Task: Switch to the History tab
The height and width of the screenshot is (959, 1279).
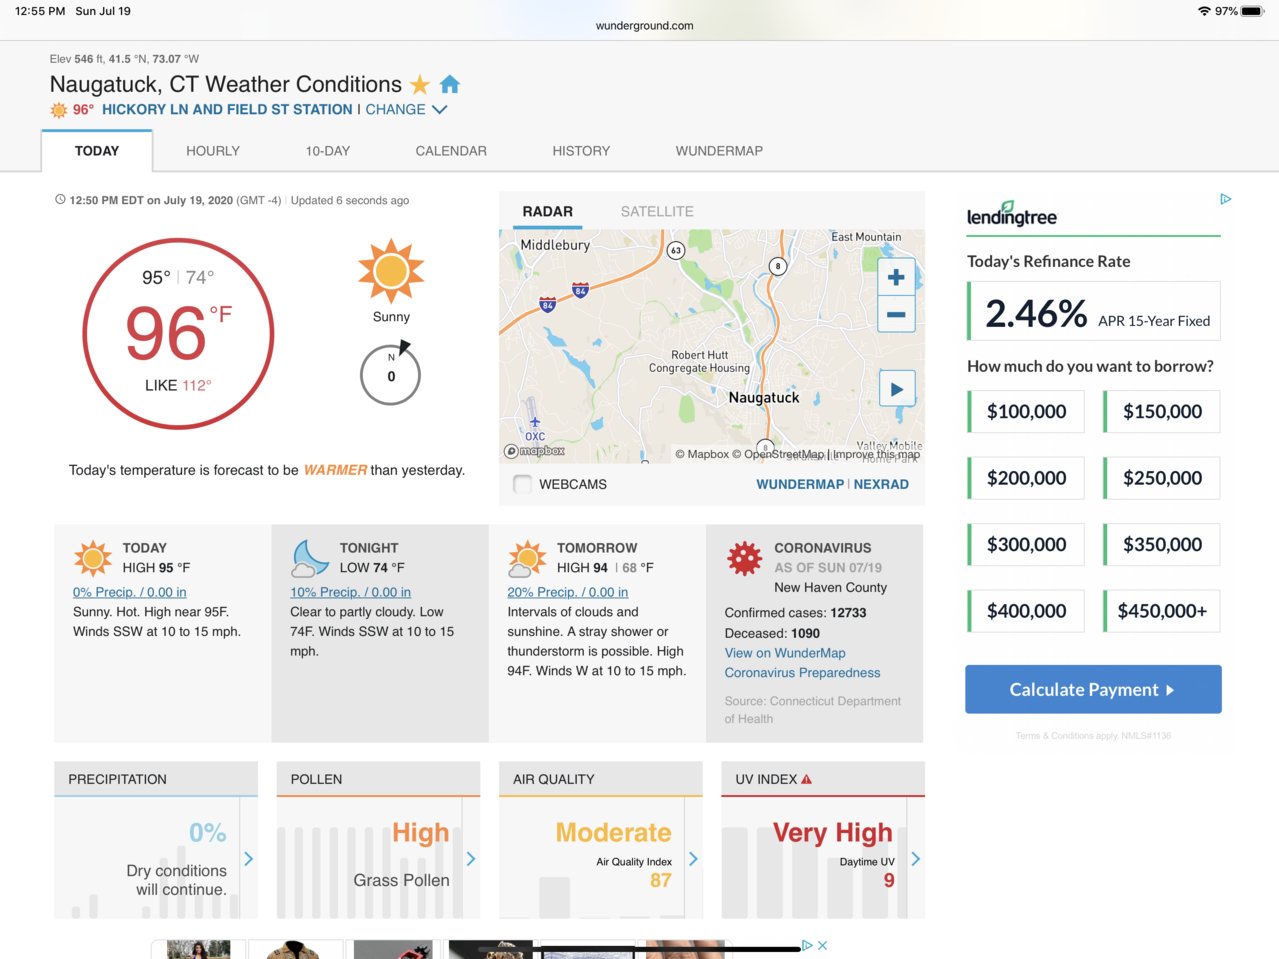Action: point(581,151)
